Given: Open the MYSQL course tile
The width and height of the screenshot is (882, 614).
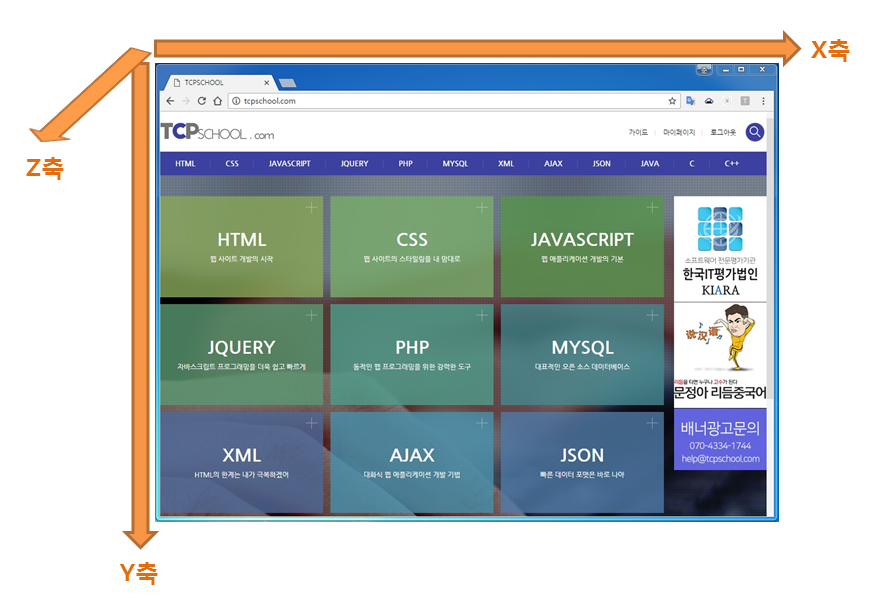Looking at the screenshot, I should tap(582, 354).
